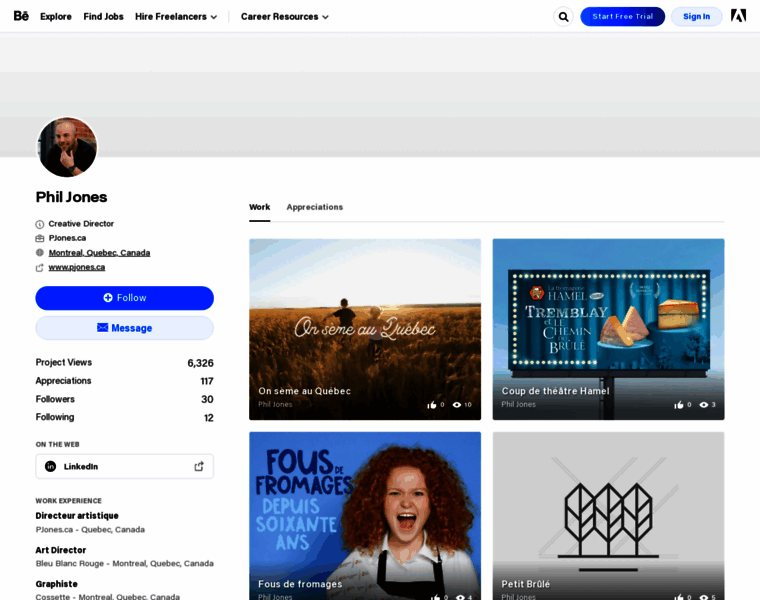Click views eye icon on Coup de théâtre Hamel

704,405
